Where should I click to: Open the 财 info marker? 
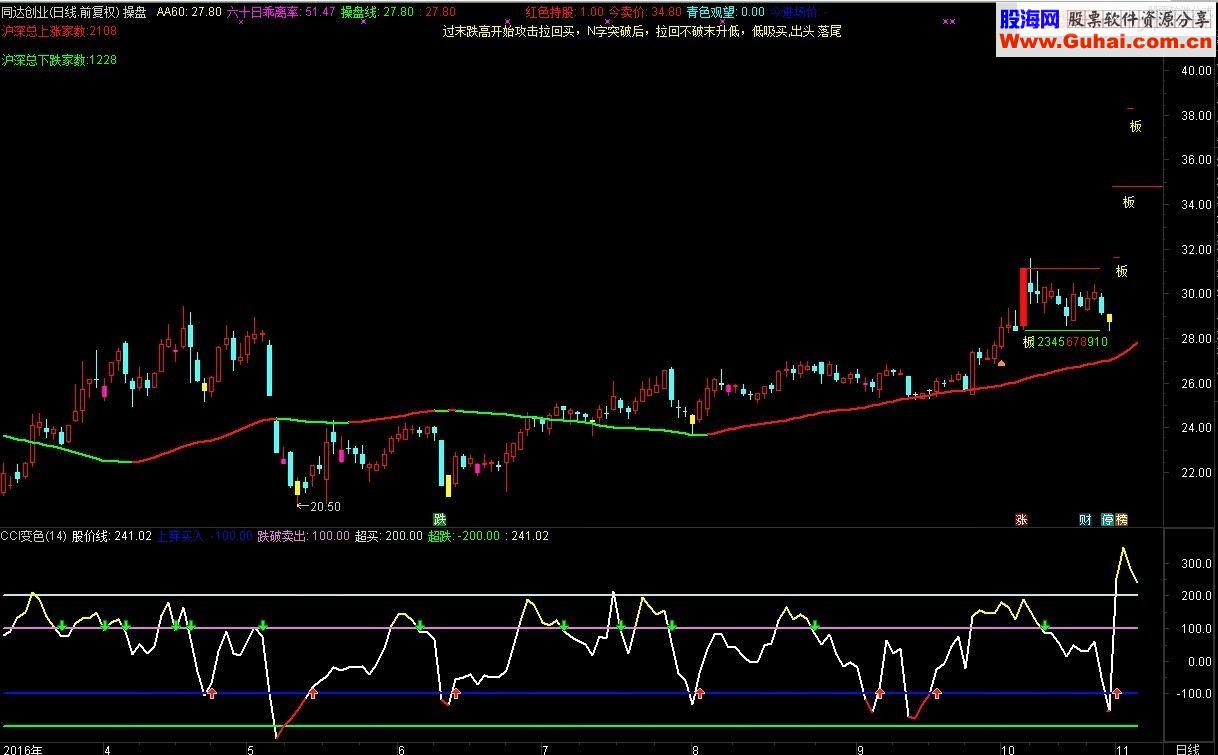tap(1084, 519)
